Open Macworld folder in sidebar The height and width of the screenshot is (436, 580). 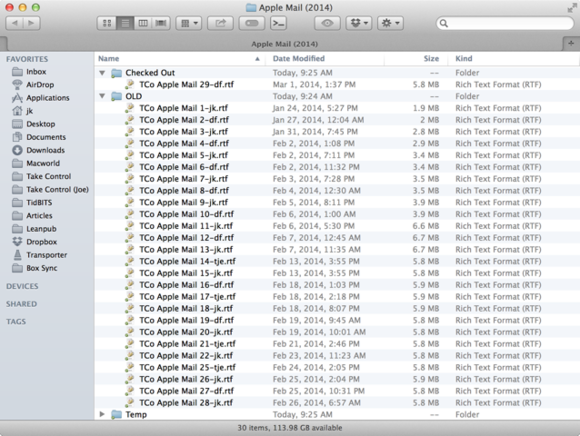(43, 163)
